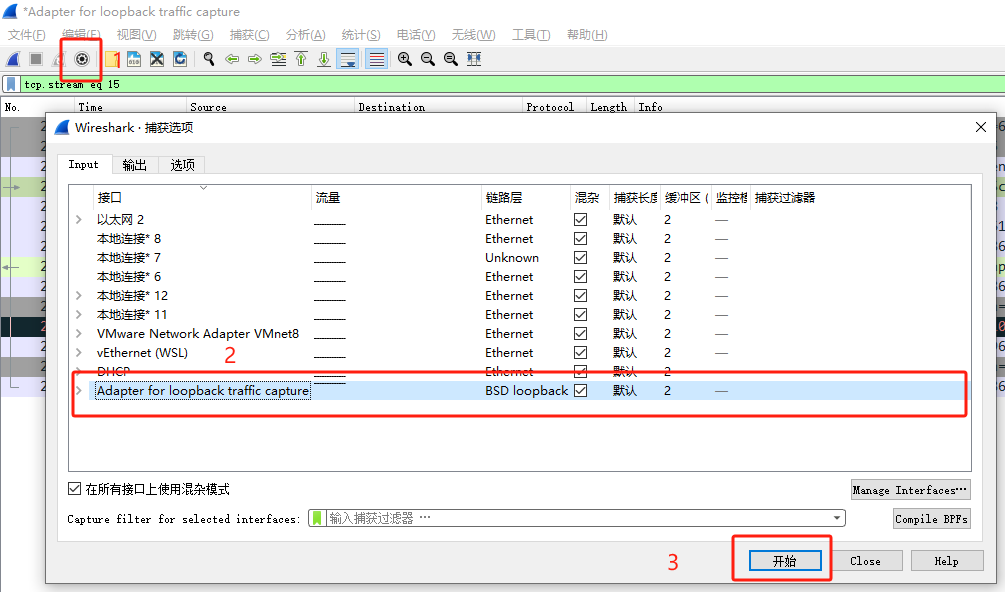Click display filter bookmark icon
The height and width of the screenshot is (592, 1005).
(x=11, y=85)
